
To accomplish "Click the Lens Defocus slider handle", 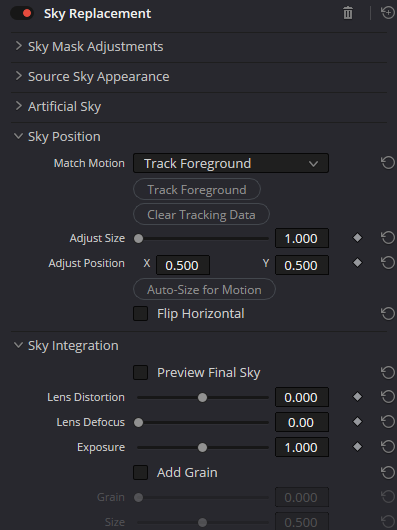I will pos(139,423).
